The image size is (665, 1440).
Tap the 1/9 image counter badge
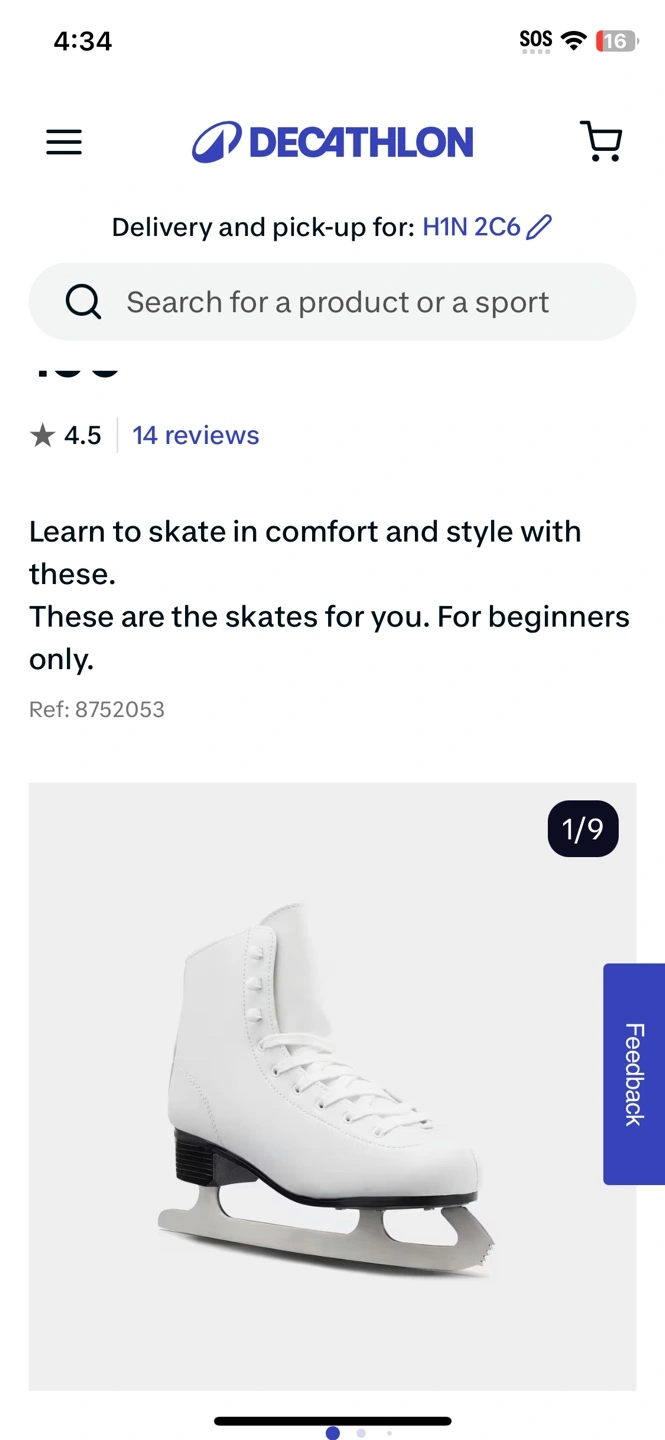click(583, 829)
